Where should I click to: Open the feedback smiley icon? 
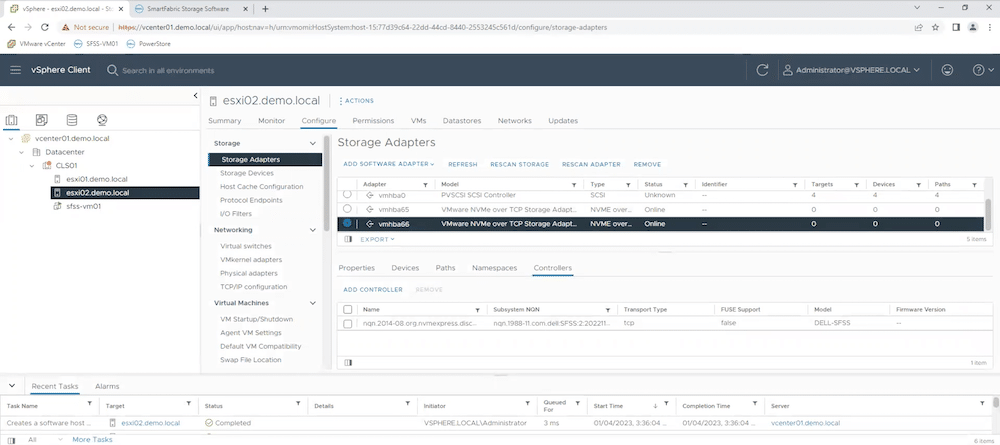point(947,70)
